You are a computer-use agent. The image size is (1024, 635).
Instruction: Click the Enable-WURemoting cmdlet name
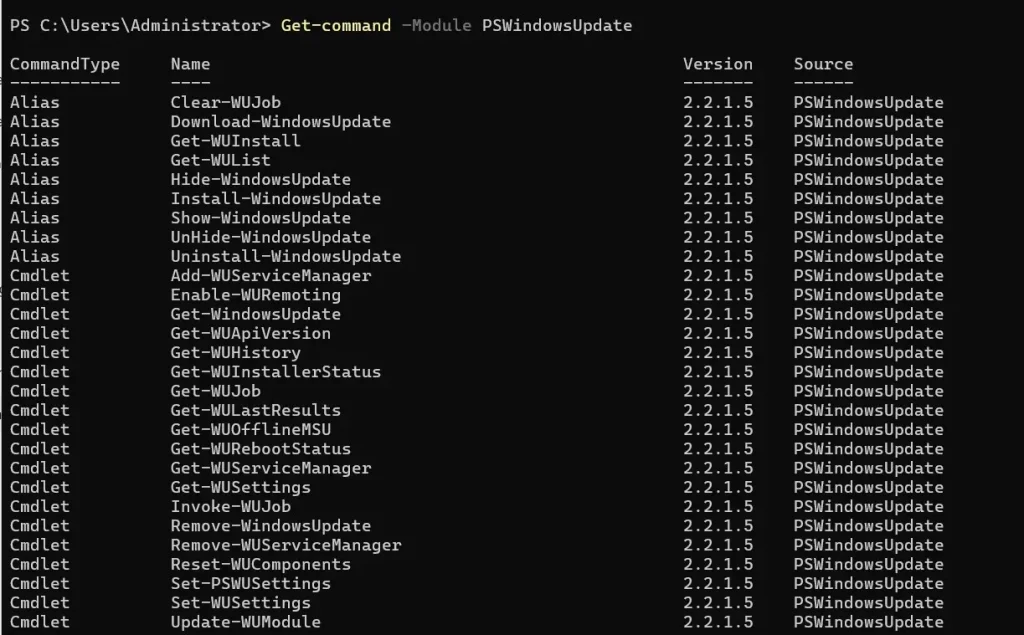pyautogui.click(x=255, y=295)
